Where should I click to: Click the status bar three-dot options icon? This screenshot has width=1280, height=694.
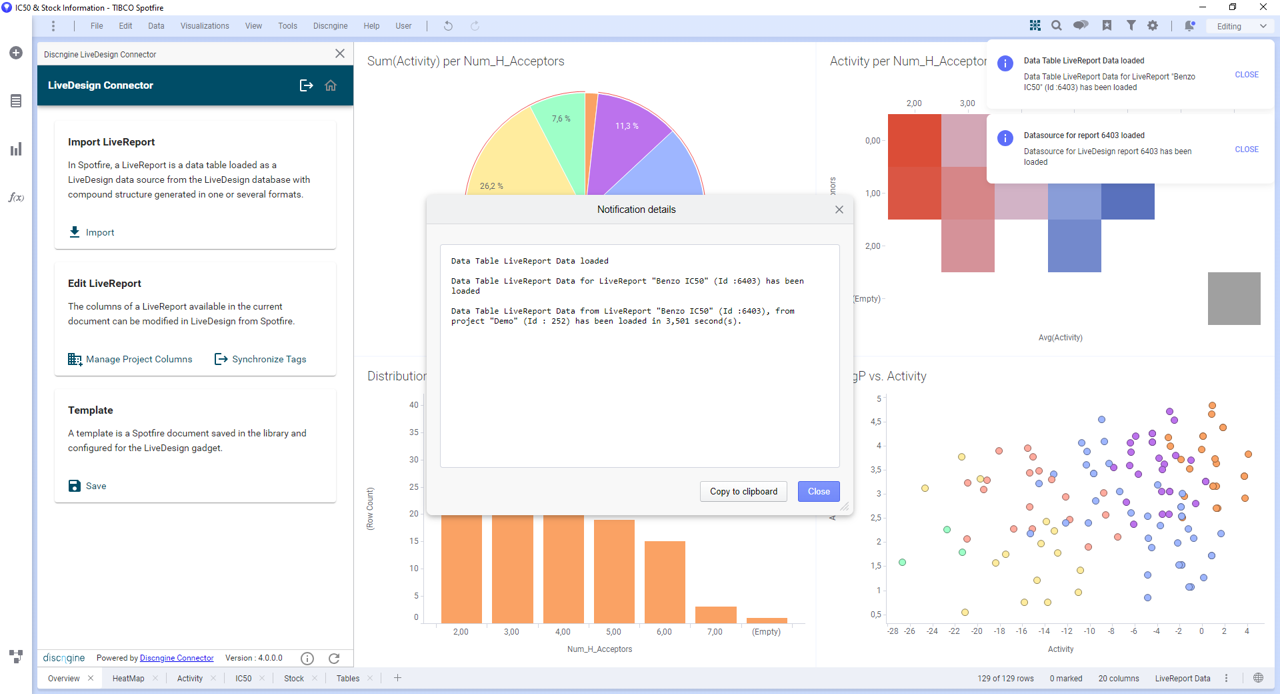[x=1227, y=678]
